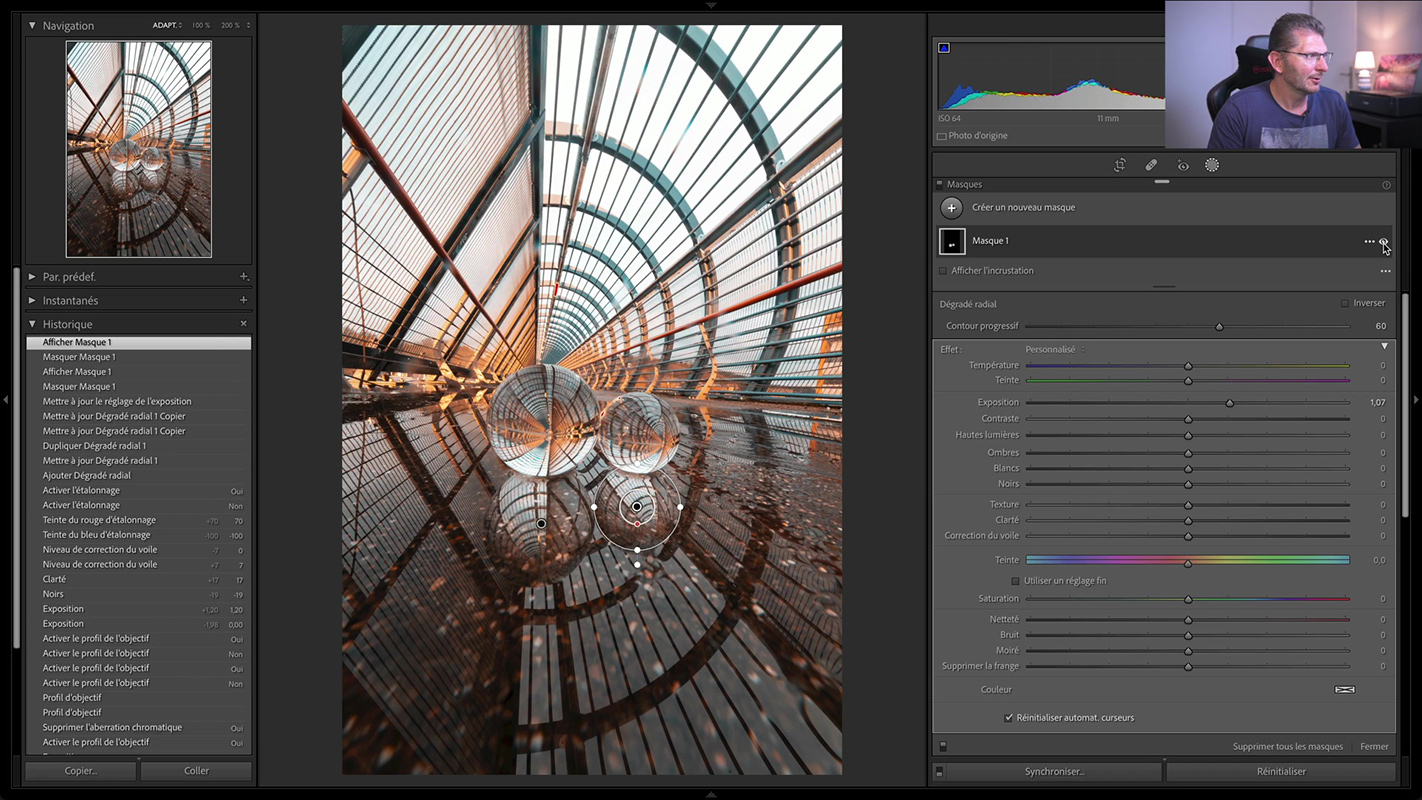Open the Effet Personnalisé dropdown
The image size is (1422, 800).
[1054, 349]
